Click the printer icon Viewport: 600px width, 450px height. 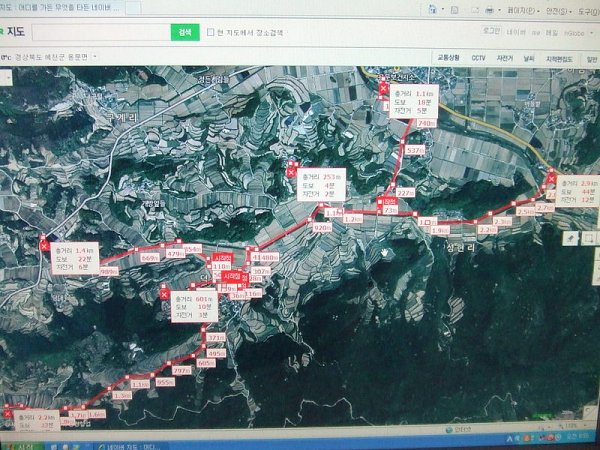(x=490, y=11)
